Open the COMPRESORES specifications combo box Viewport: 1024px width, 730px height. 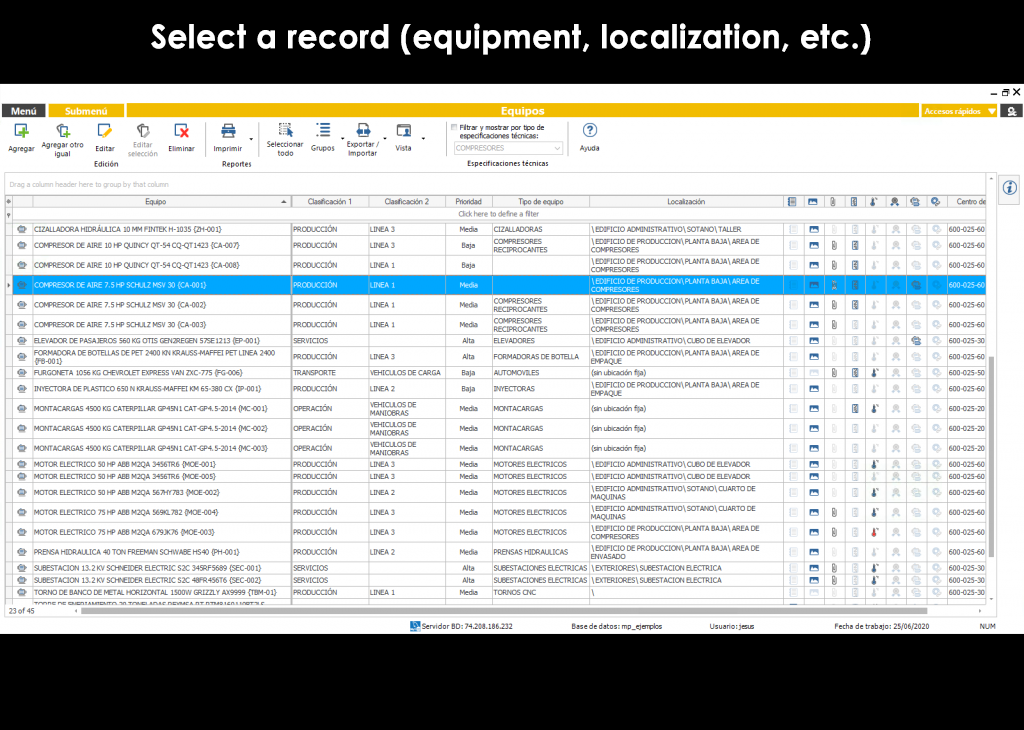508,148
